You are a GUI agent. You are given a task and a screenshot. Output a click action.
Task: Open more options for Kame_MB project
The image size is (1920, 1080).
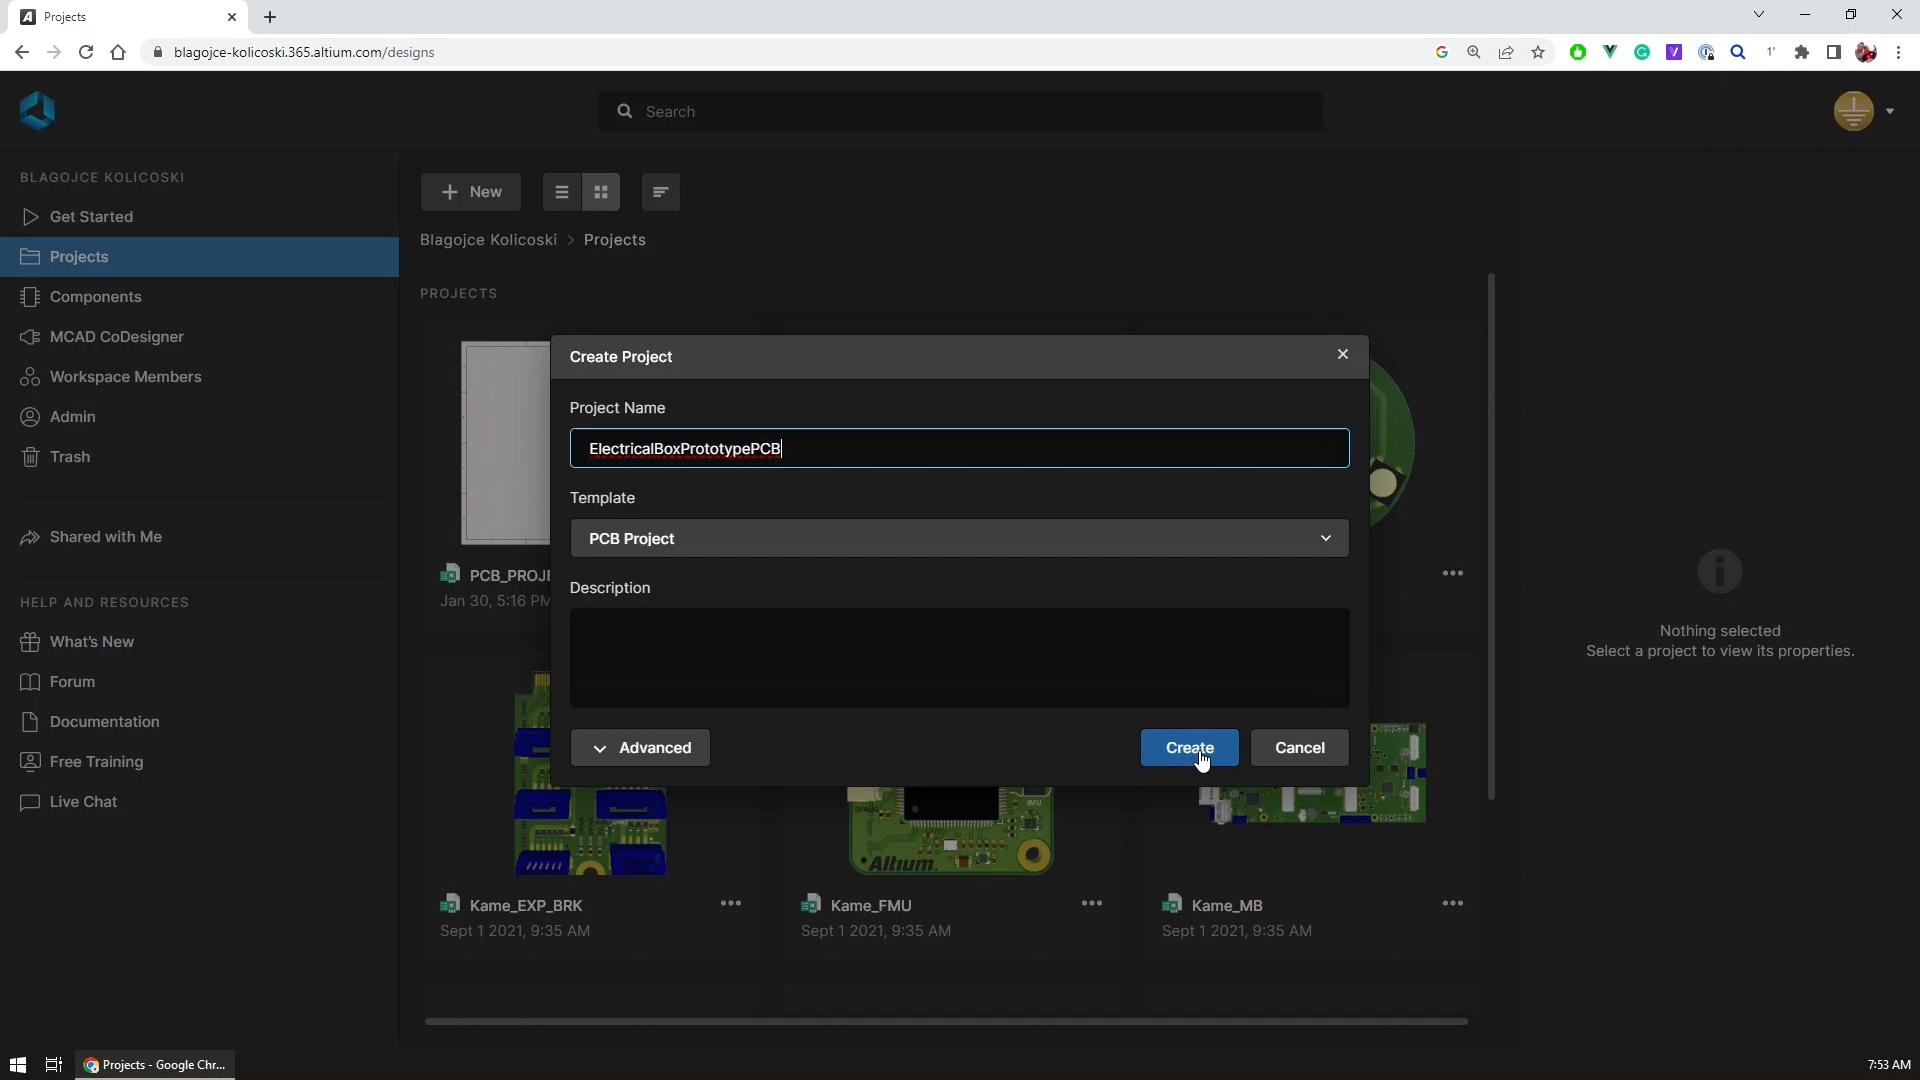pos(1453,904)
